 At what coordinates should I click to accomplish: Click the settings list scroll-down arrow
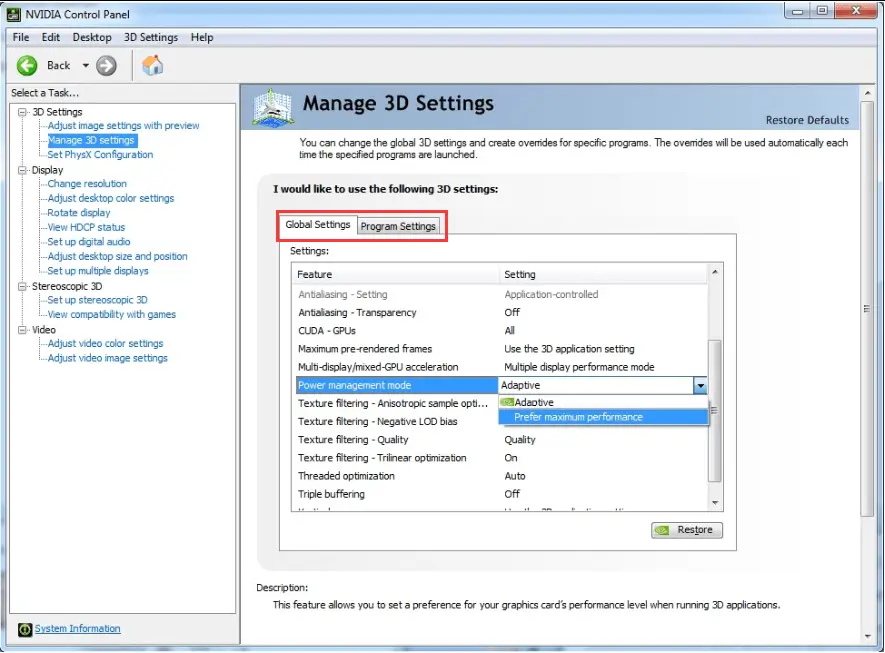(x=714, y=503)
